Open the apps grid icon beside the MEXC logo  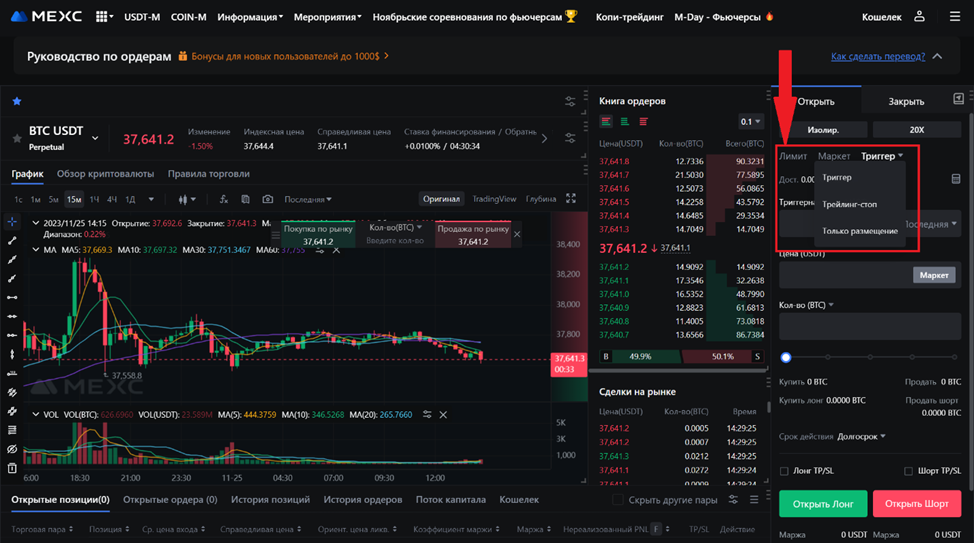tap(103, 17)
